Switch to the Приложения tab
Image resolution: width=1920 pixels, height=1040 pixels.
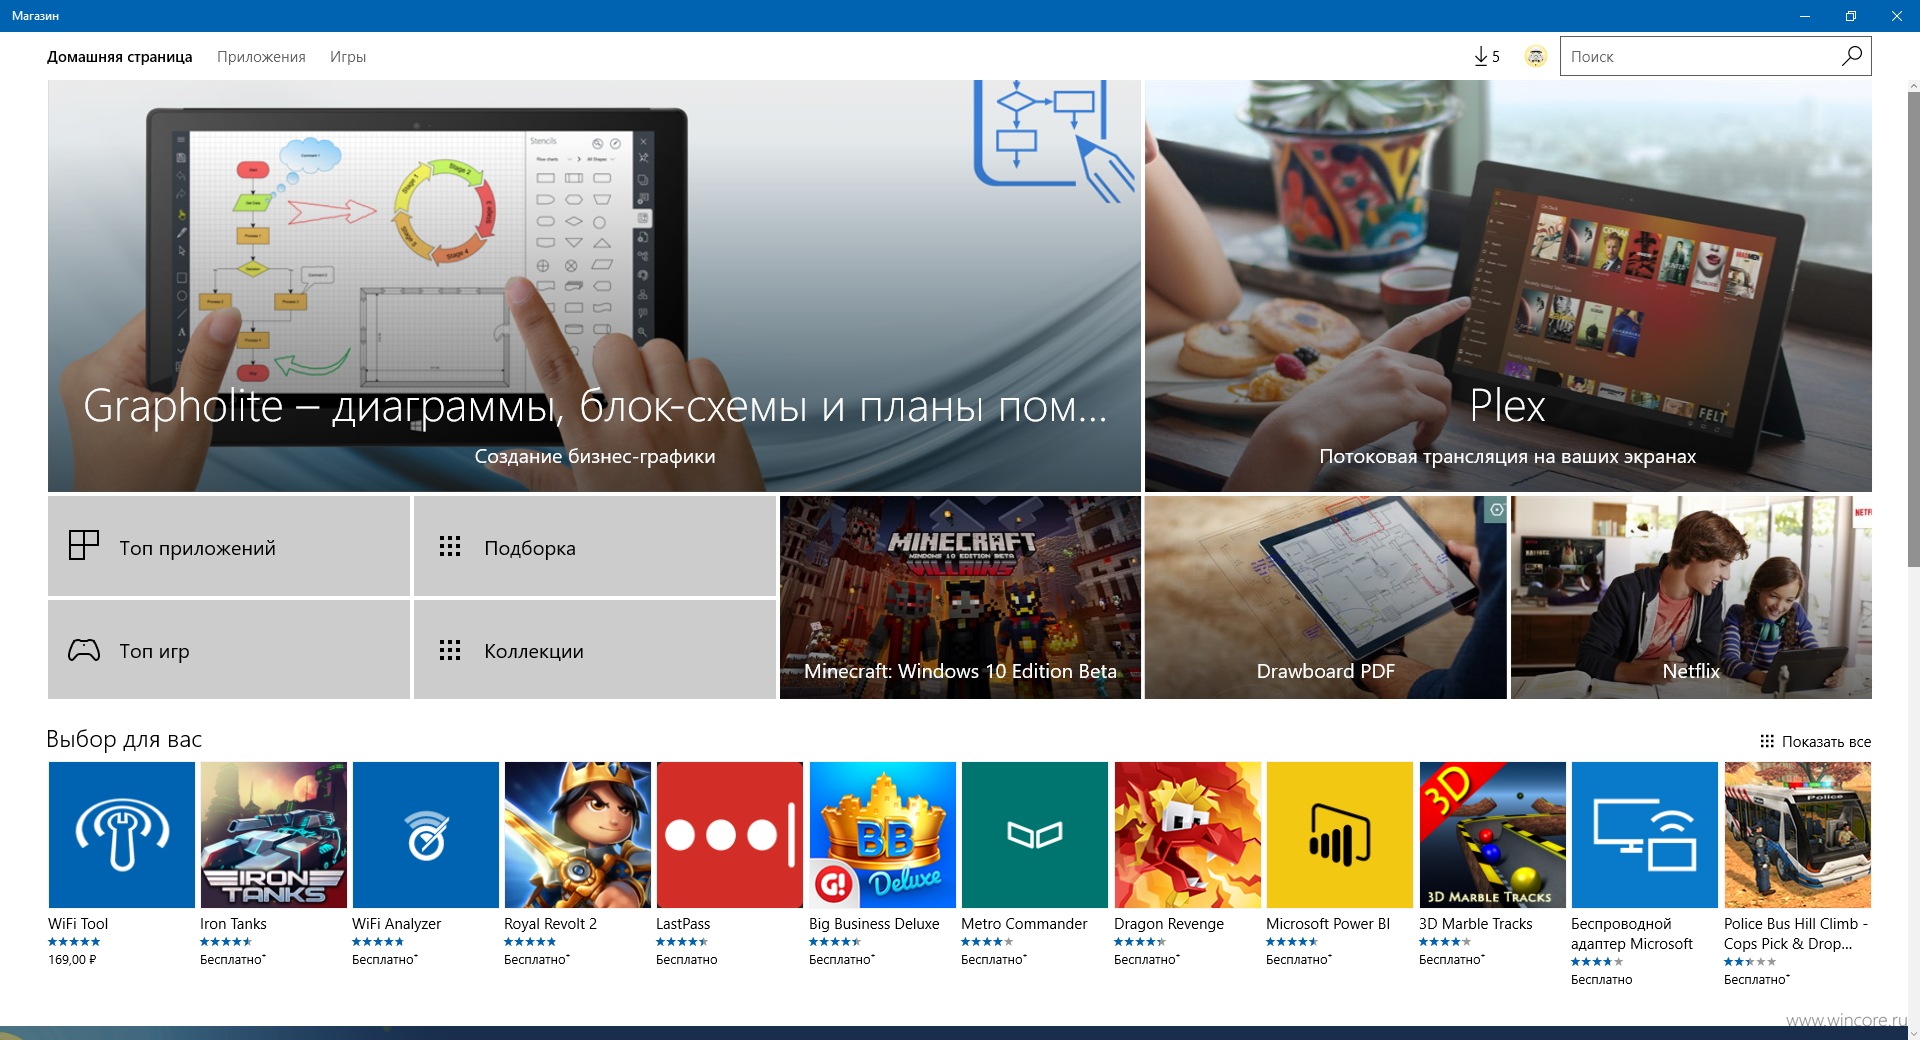pos(261,57)
